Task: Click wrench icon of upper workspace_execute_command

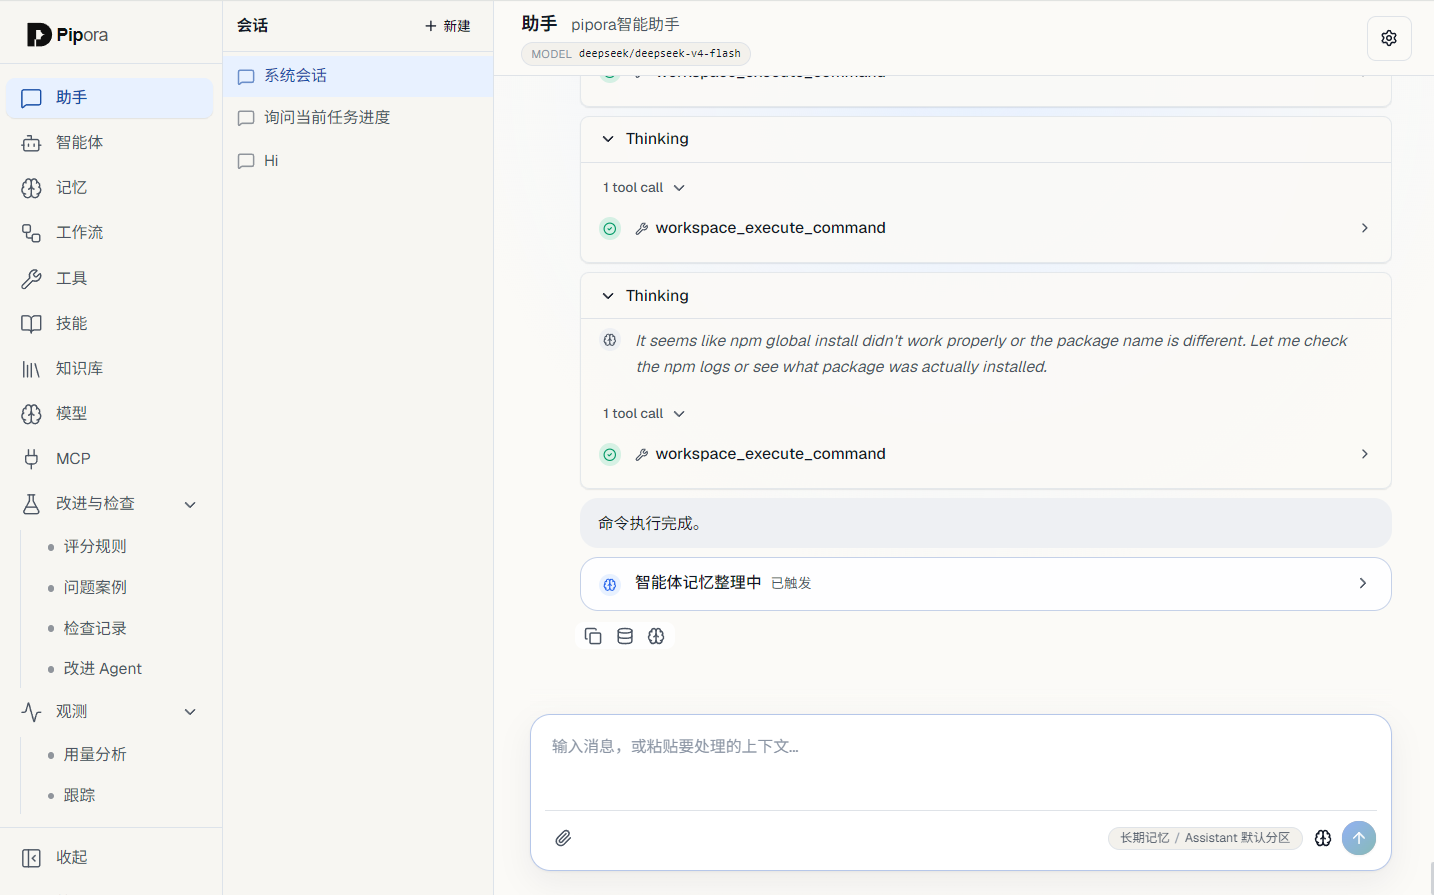Action: [642, 229]
